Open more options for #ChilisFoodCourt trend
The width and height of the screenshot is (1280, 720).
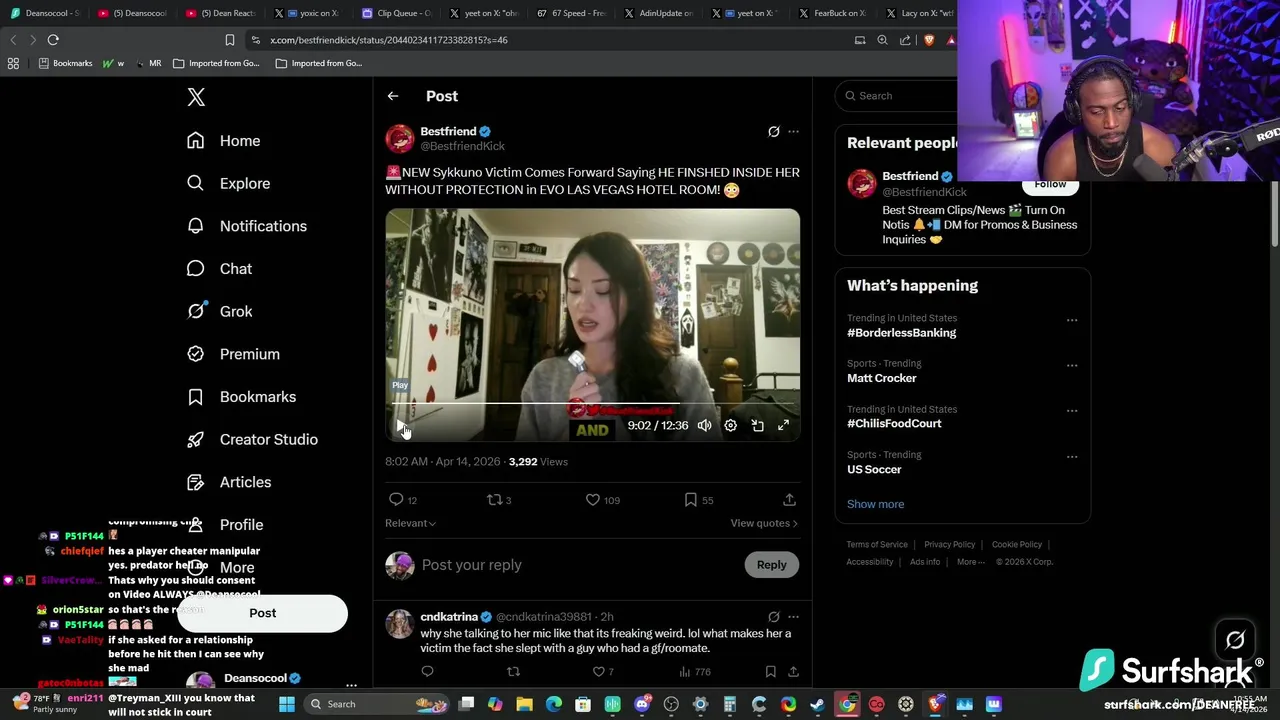(x=1072, y=411)
